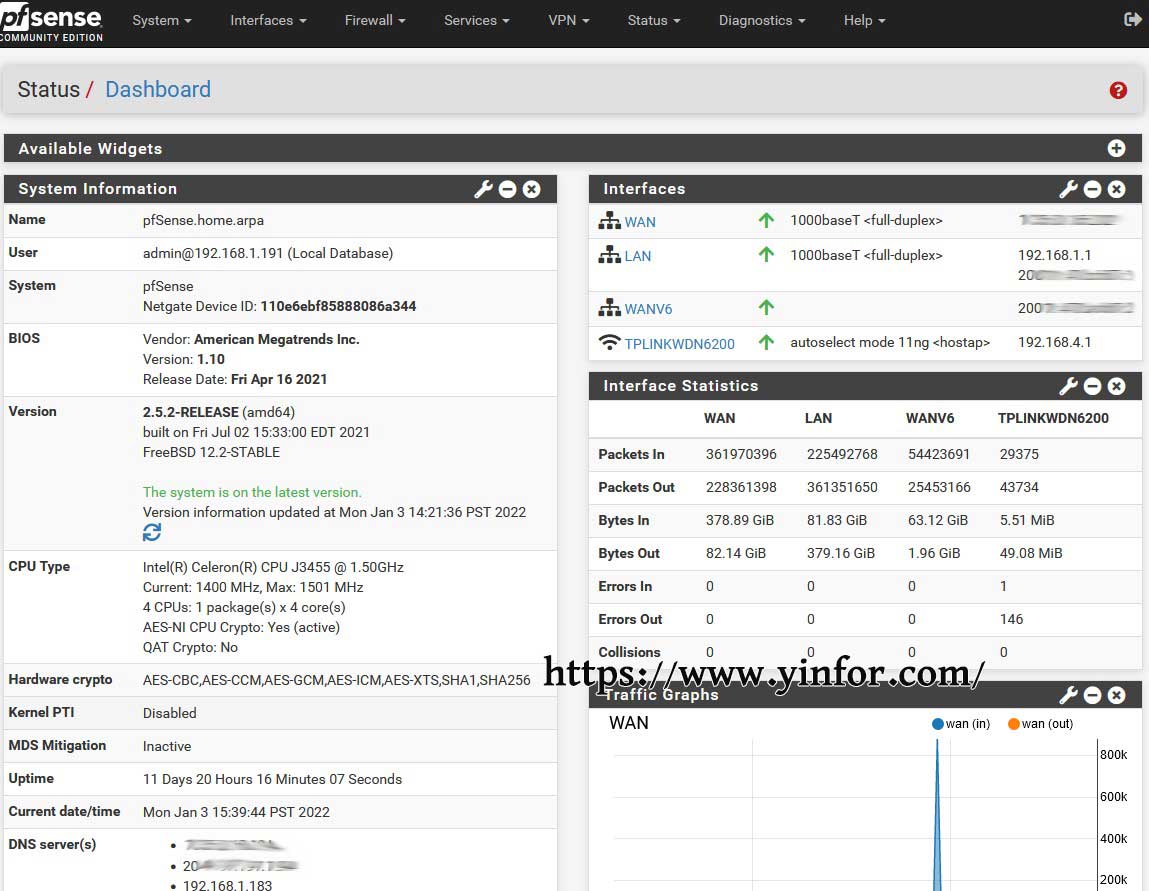Viewport: 1149px width, 891px height.
Task: Open the Diagnostics dropdown menu
Action: pyautogui.click(x=762, y=20)
